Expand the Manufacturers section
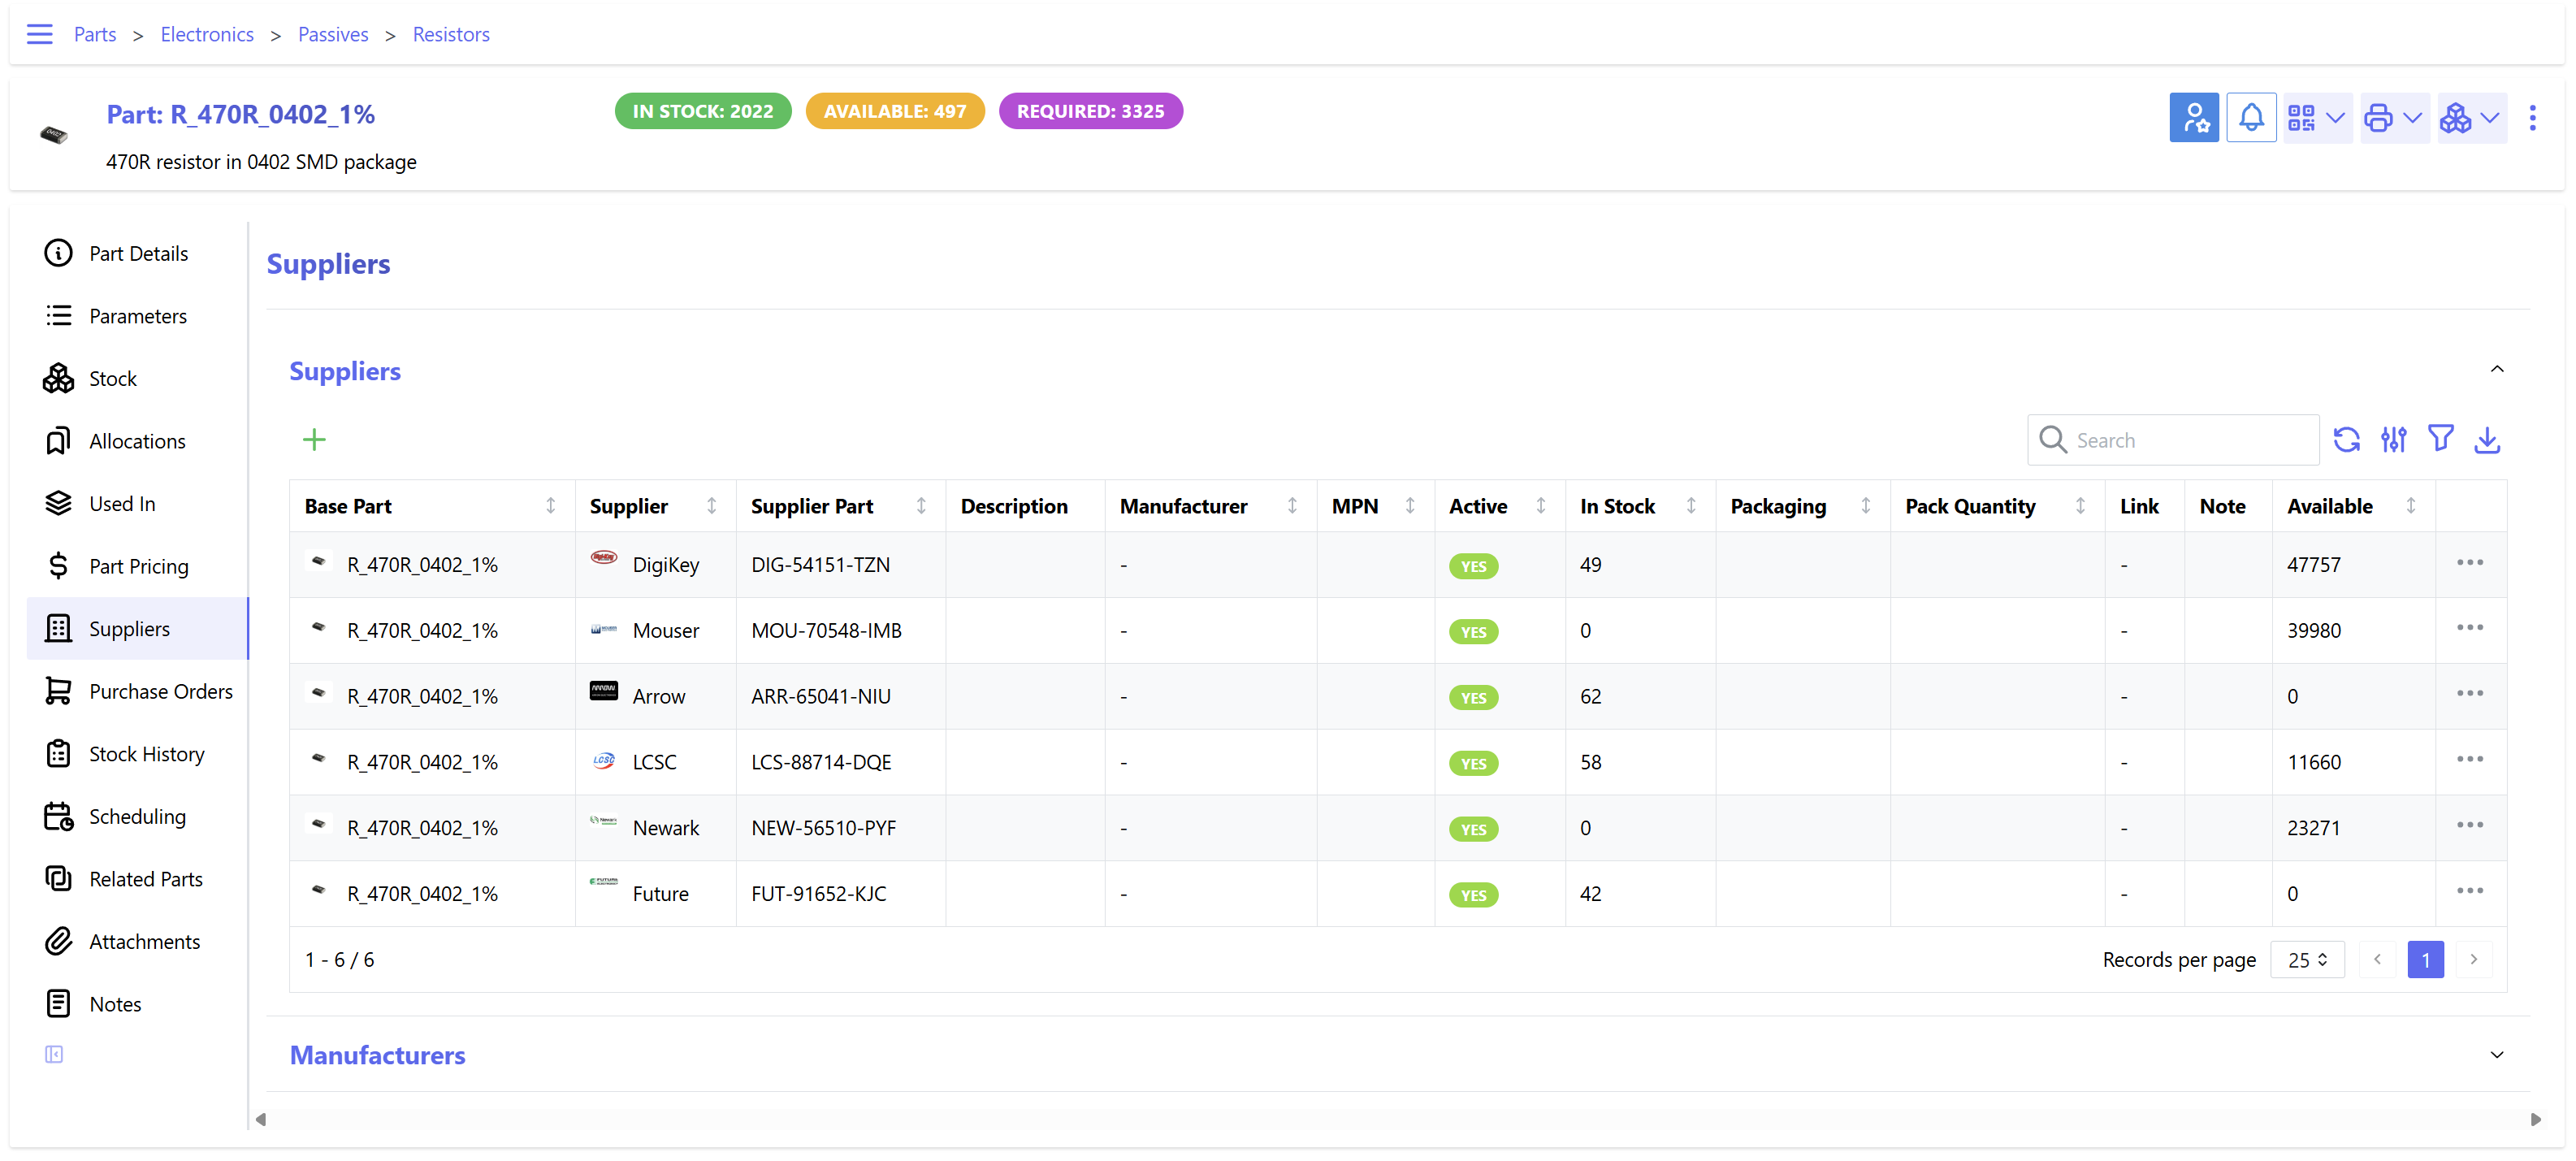The height and width of the screenshot is (1161, 2576). click(2496, 1055)
